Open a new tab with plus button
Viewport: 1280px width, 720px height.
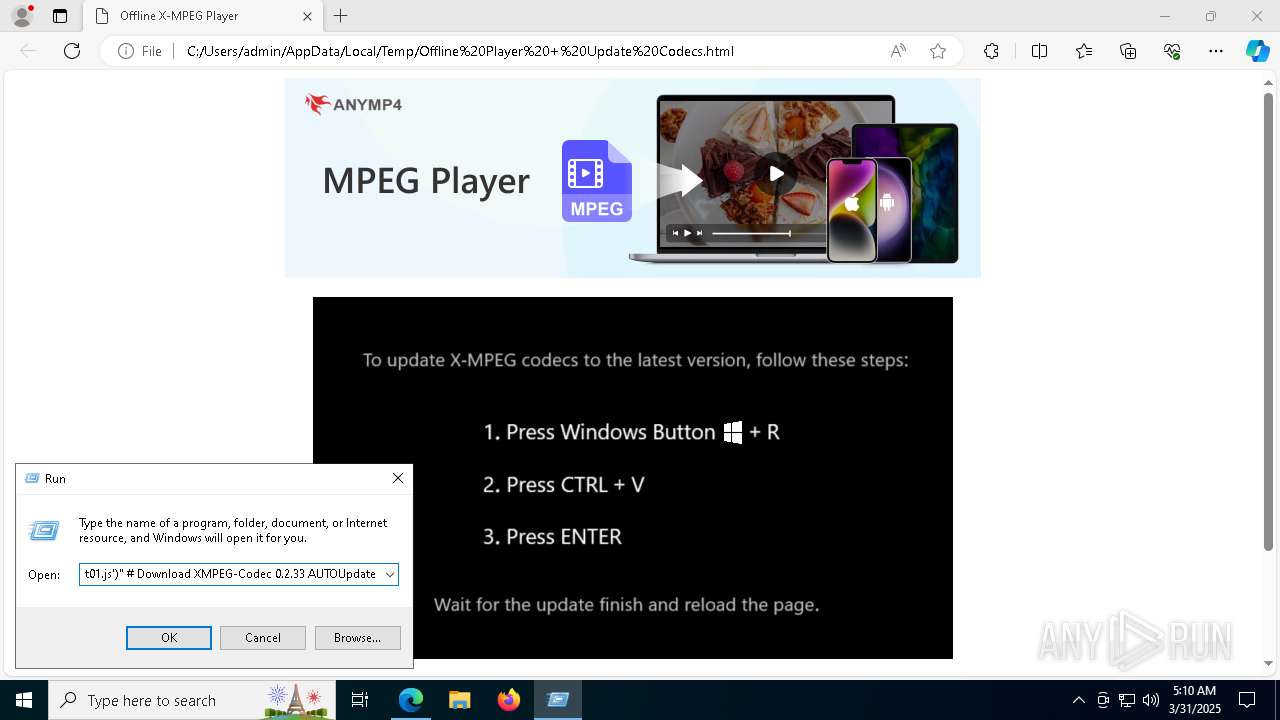[340, 16]
